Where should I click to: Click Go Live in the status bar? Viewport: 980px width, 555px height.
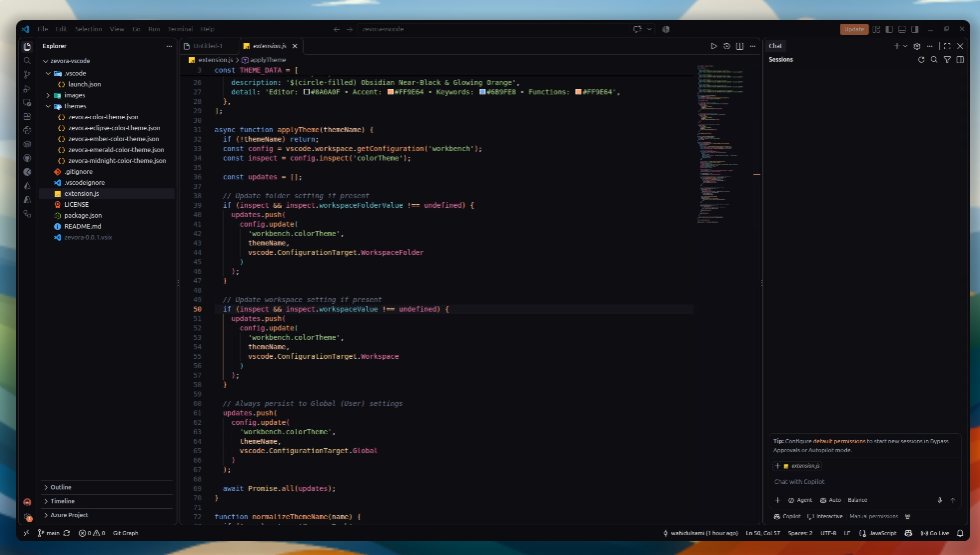tap(935, 533)
